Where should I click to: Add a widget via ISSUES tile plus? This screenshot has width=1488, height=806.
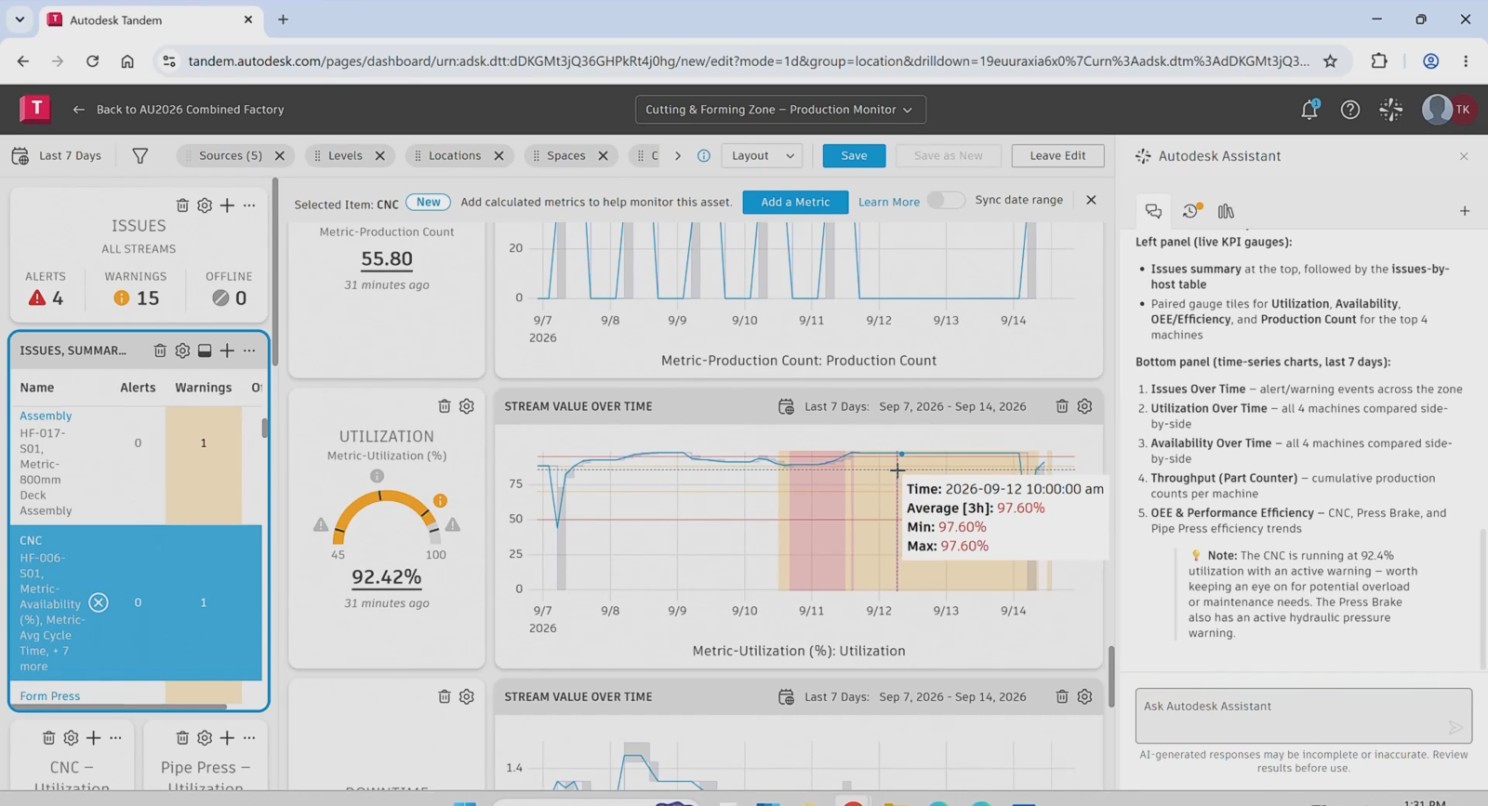[x=227, y=205]
